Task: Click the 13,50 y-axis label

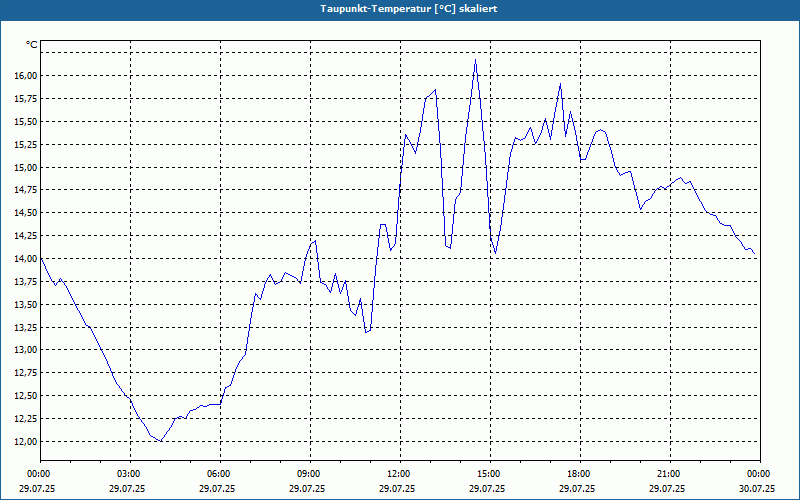Action: coord(25,305)
